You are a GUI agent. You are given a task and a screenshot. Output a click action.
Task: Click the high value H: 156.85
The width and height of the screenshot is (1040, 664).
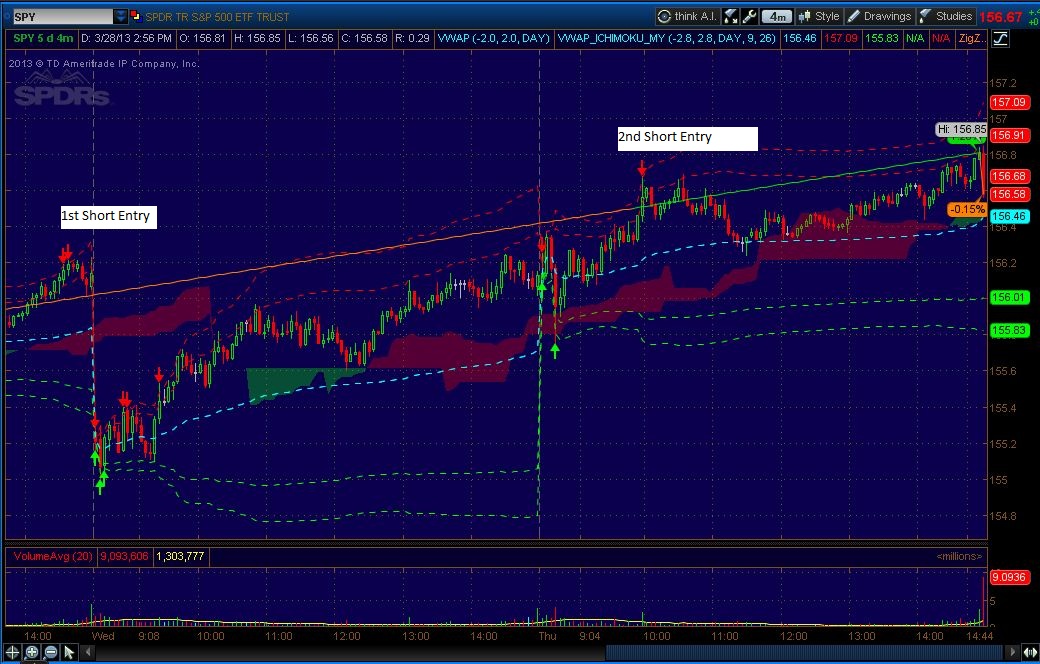(x=258, y=38)
